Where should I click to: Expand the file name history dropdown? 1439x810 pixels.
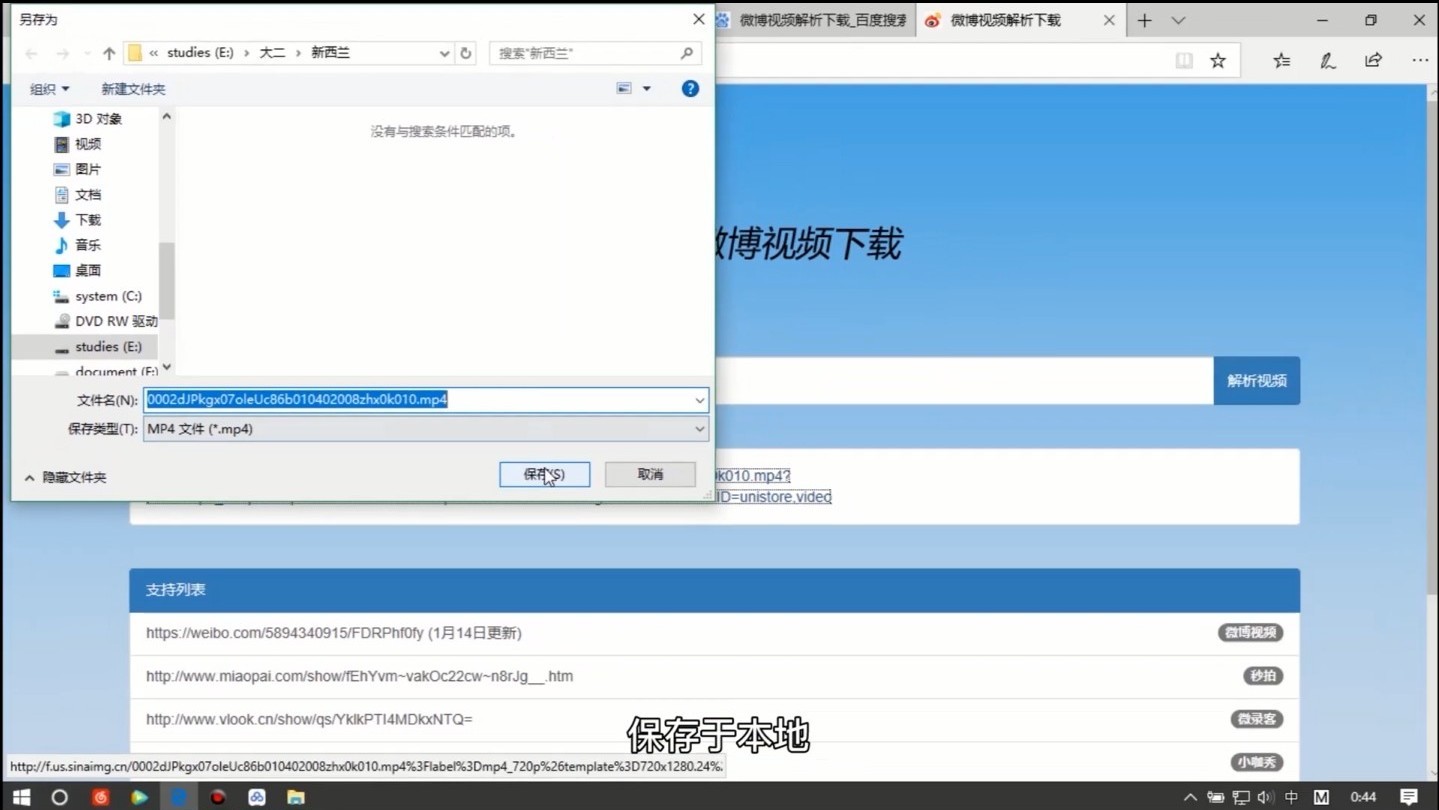700,399
